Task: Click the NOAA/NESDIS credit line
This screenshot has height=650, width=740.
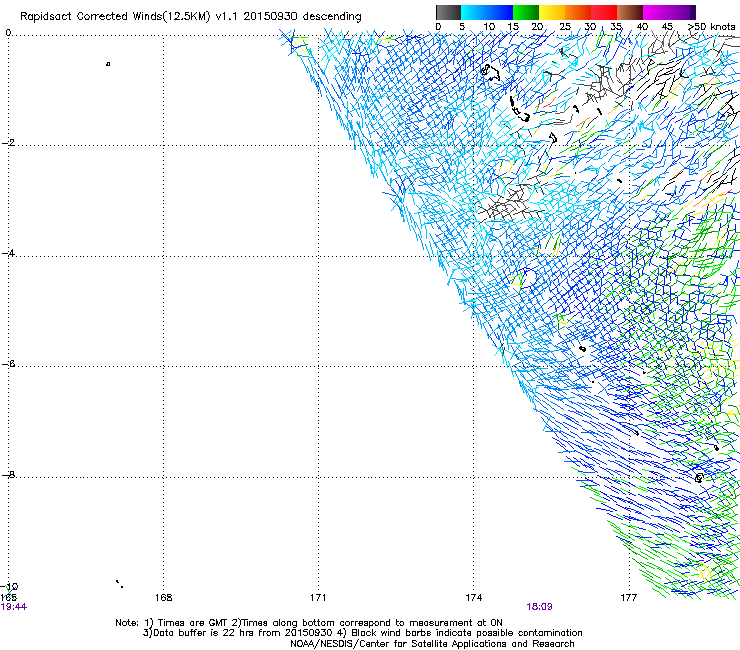Action: coord(432,644)
